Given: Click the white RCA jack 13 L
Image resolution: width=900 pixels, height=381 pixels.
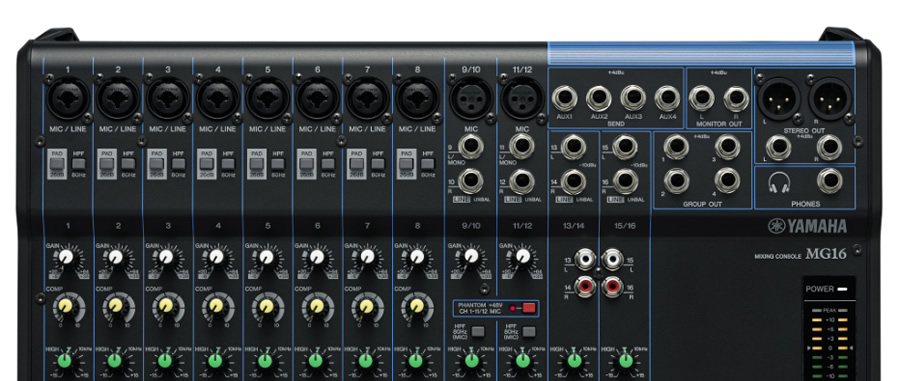Looking at the screenshot, I should (x=585, y=259).
